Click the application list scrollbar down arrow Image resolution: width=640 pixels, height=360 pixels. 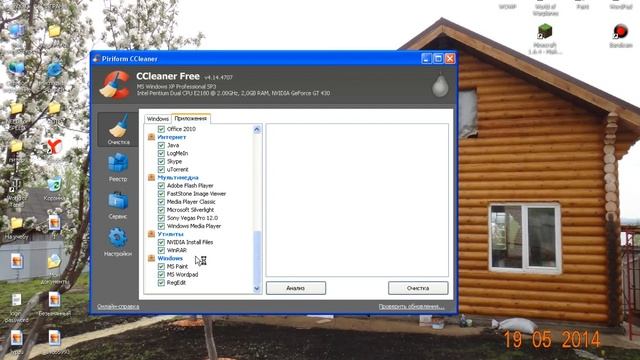click(x=257, y=289)
